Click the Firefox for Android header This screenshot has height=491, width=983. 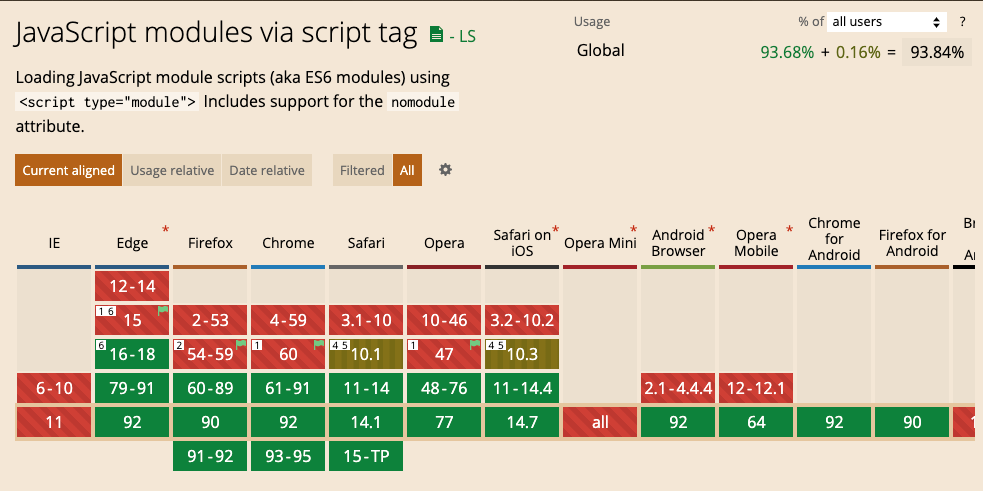tap(912, 243)
